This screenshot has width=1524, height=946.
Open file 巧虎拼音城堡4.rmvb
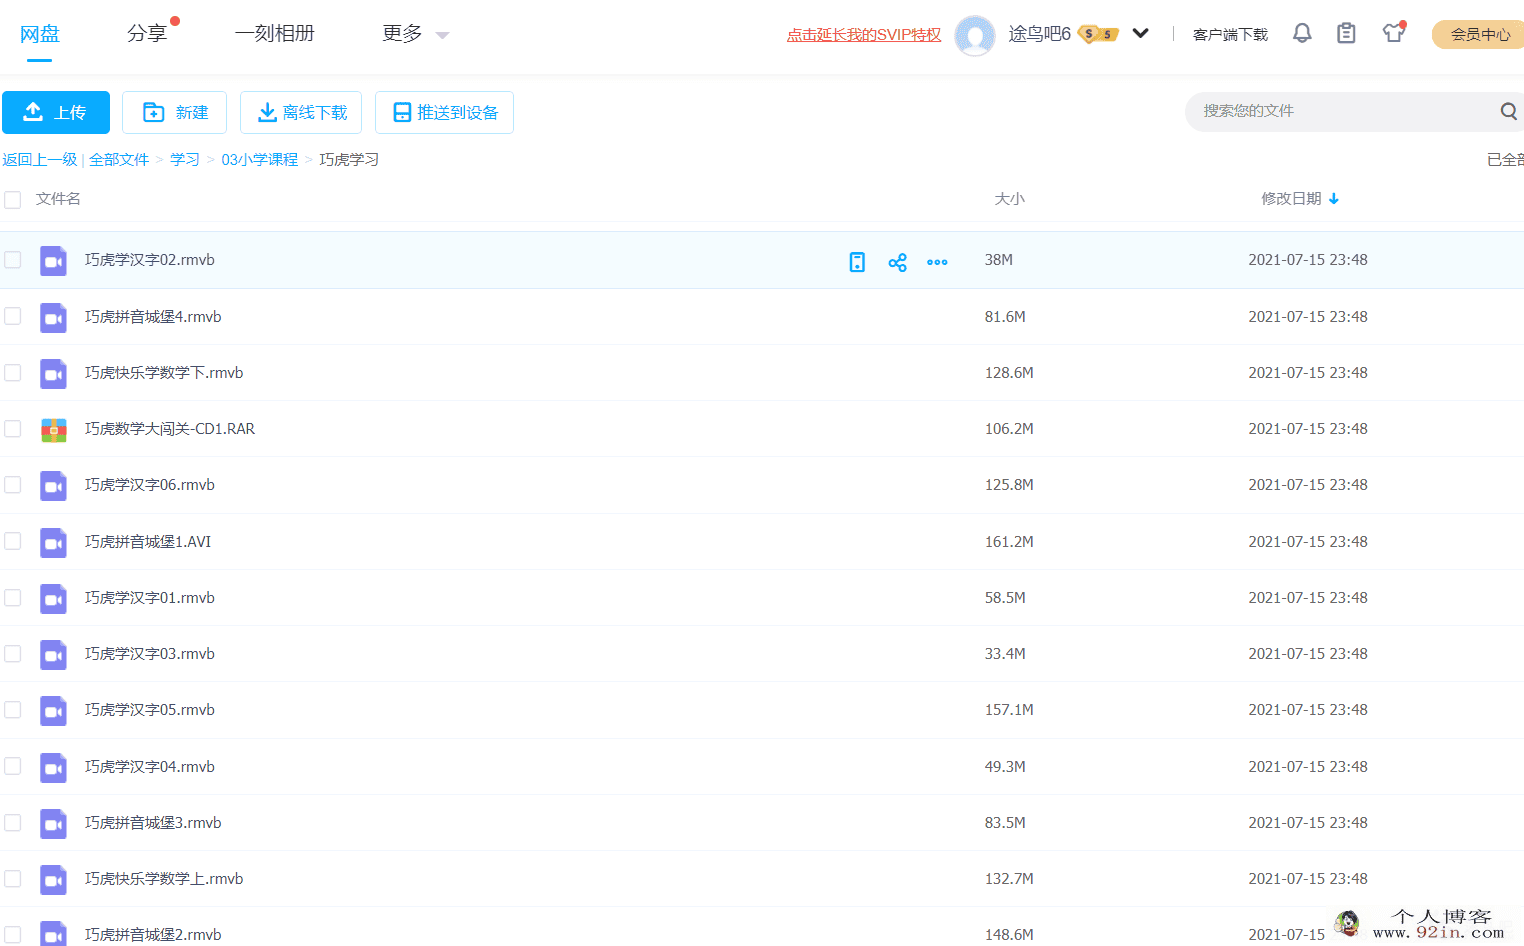(153, 317)
